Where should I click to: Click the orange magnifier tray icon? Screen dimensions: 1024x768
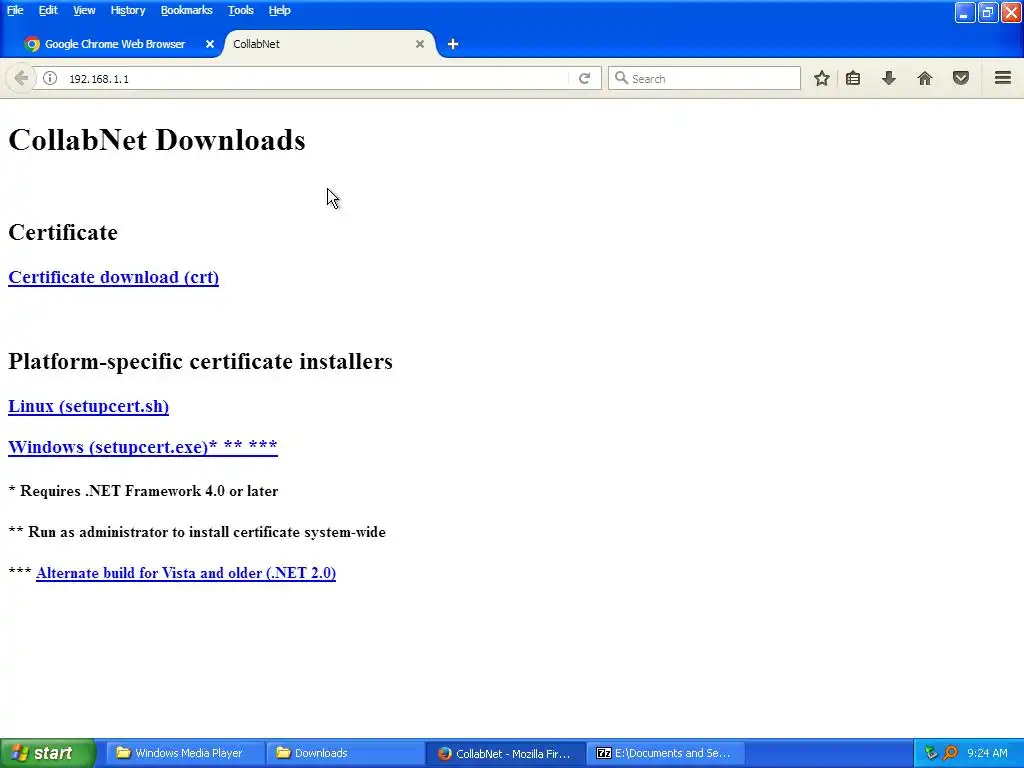pyautogui.click(x=950, y=753)
